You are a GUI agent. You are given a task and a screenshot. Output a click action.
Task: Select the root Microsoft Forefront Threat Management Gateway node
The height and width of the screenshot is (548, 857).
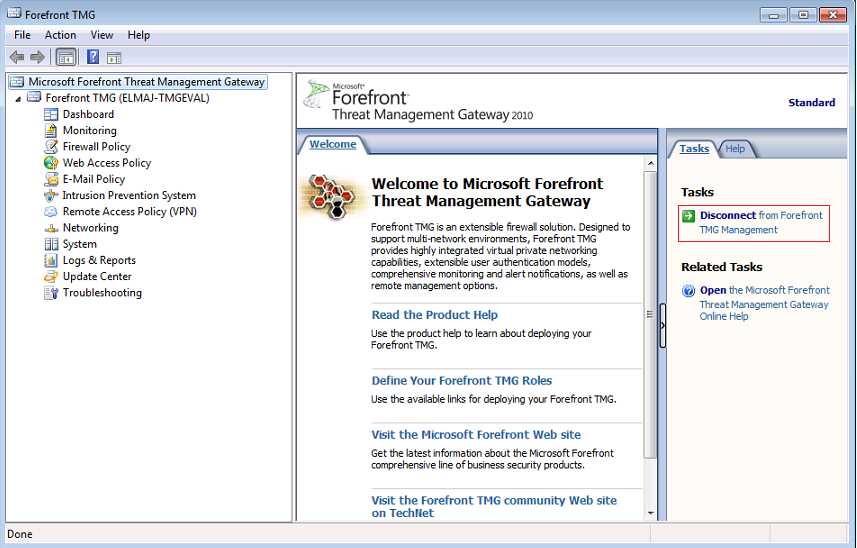146,81
